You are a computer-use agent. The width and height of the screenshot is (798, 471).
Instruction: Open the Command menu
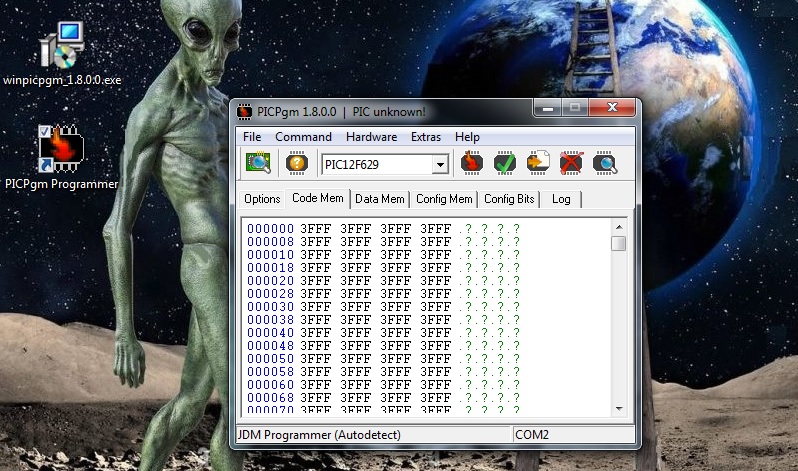click(x=303, y=137)
